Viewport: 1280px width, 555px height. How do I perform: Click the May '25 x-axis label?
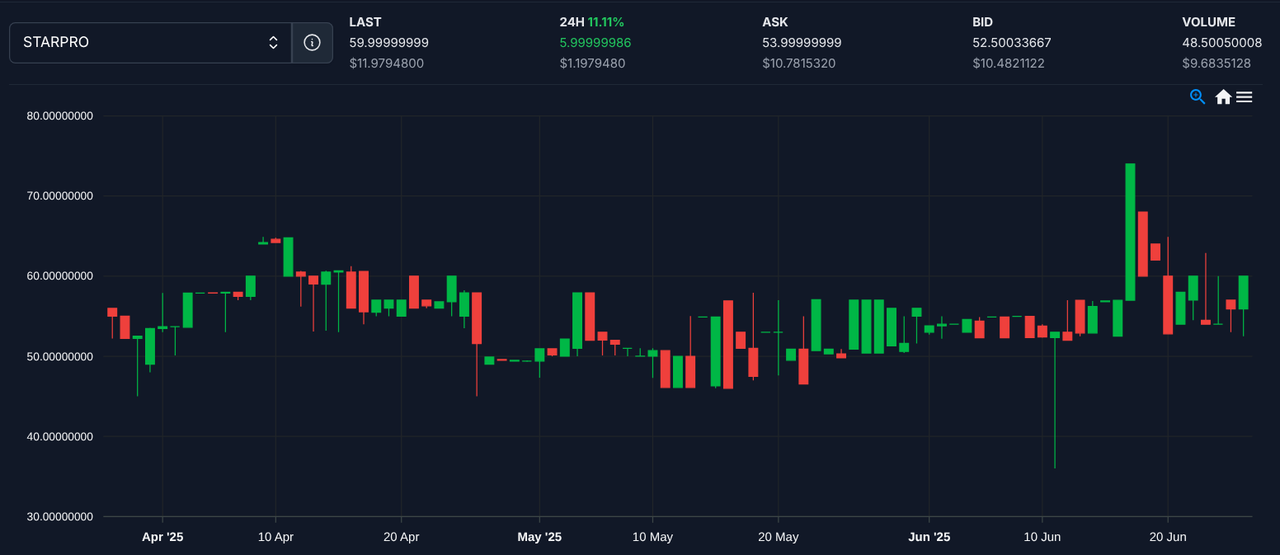point(539,537)
